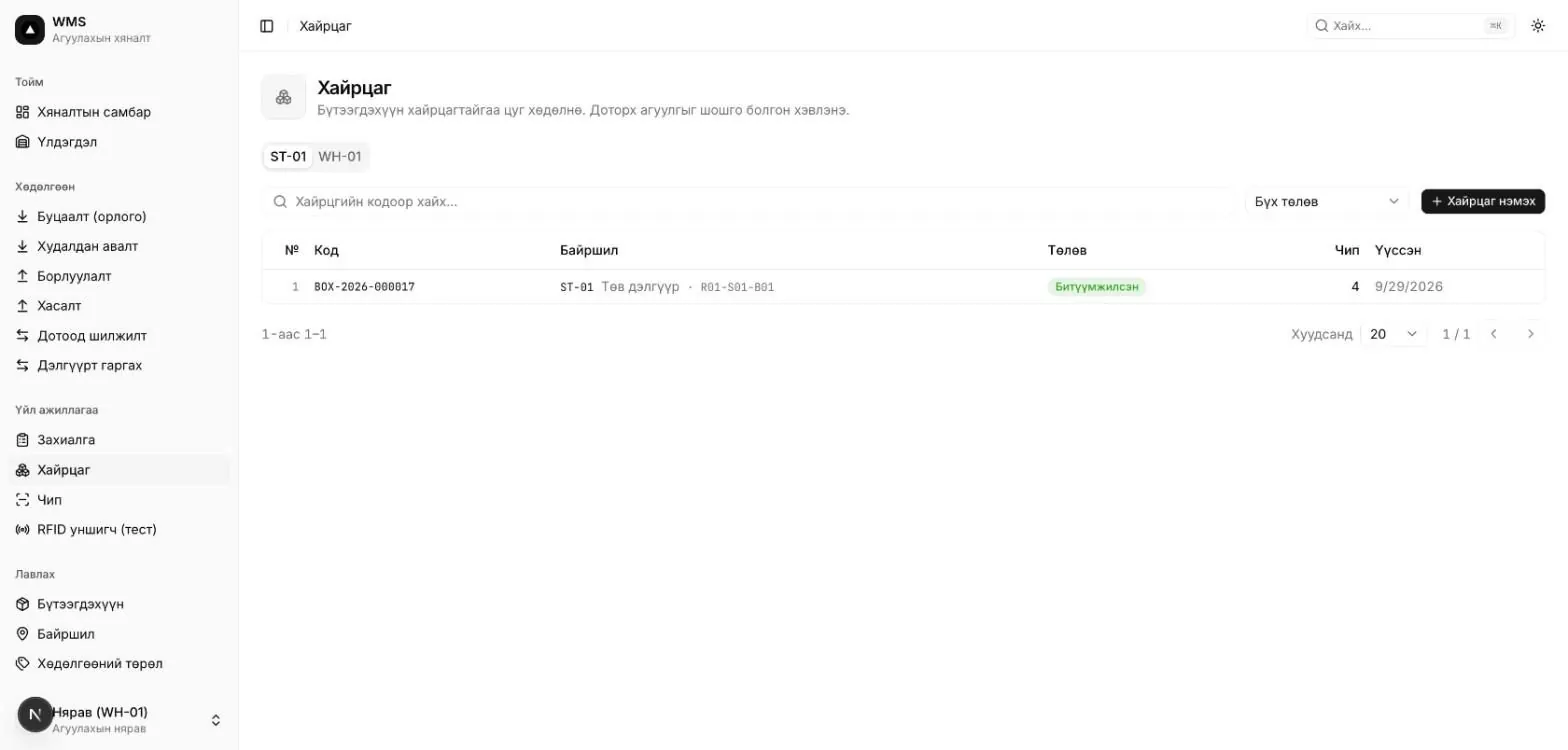
Task: Open the Бүх төлөв status dropdown
Action: tap(1327, 202)
